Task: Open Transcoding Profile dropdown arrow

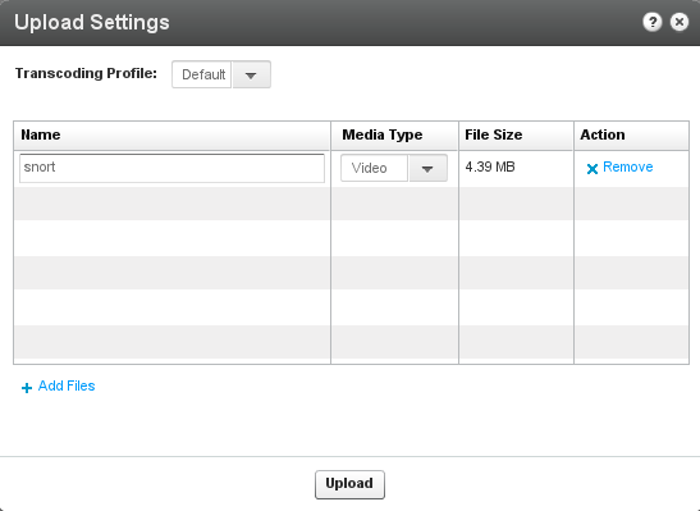Action: tap(251, 75)
